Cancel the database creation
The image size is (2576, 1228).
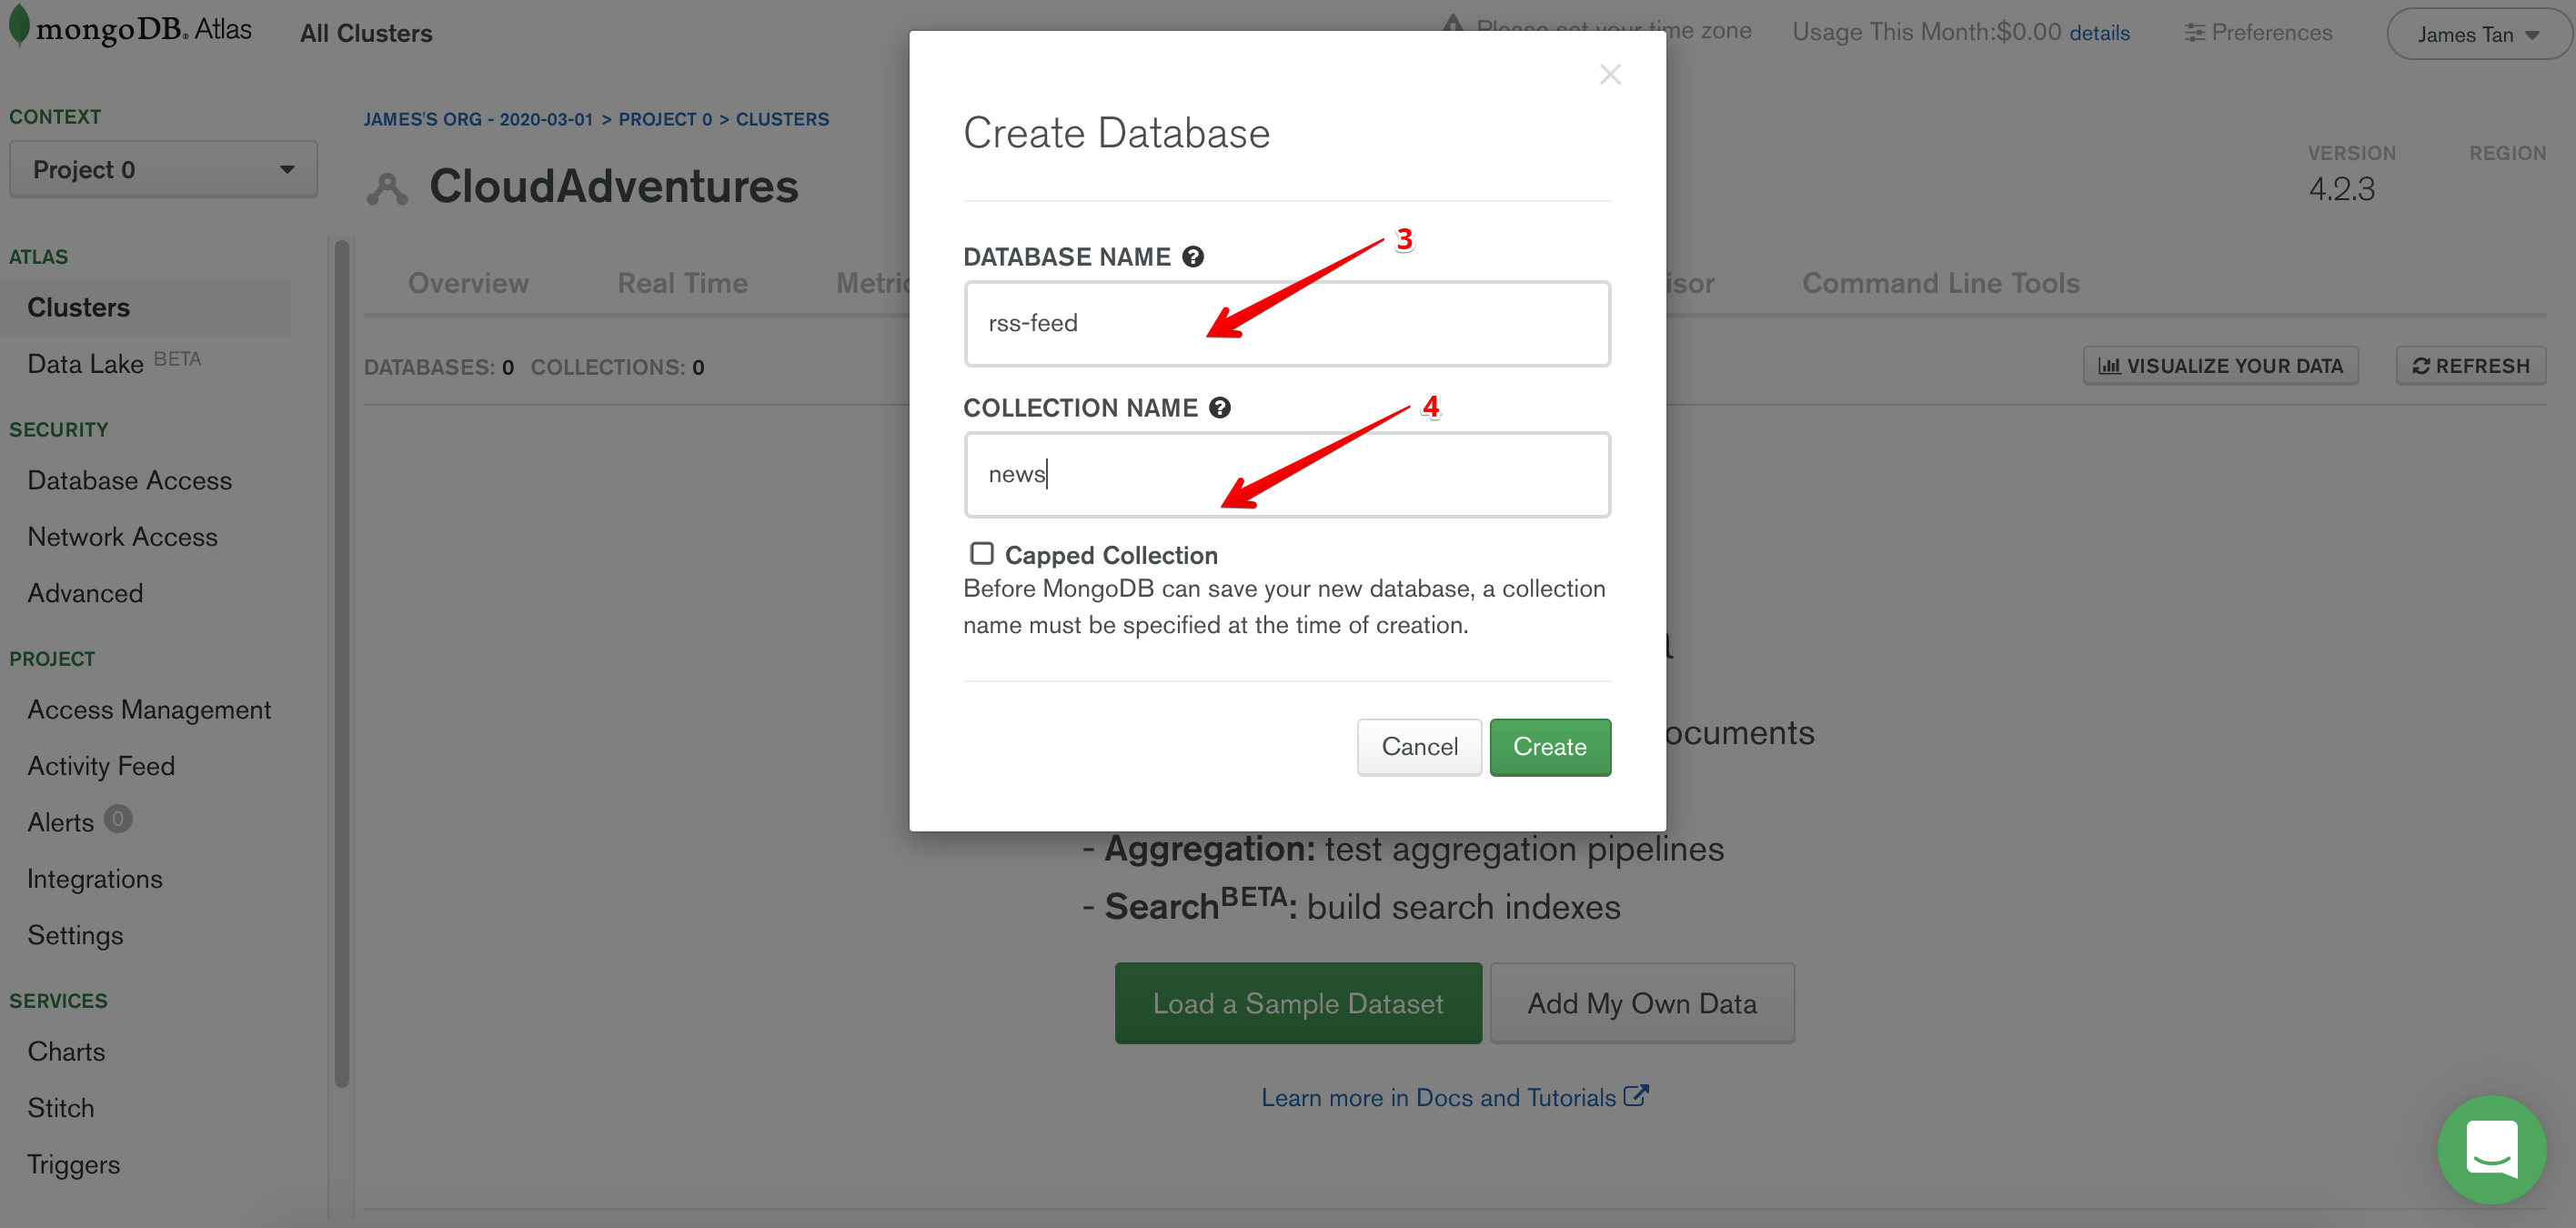(x=1418, y=747)
